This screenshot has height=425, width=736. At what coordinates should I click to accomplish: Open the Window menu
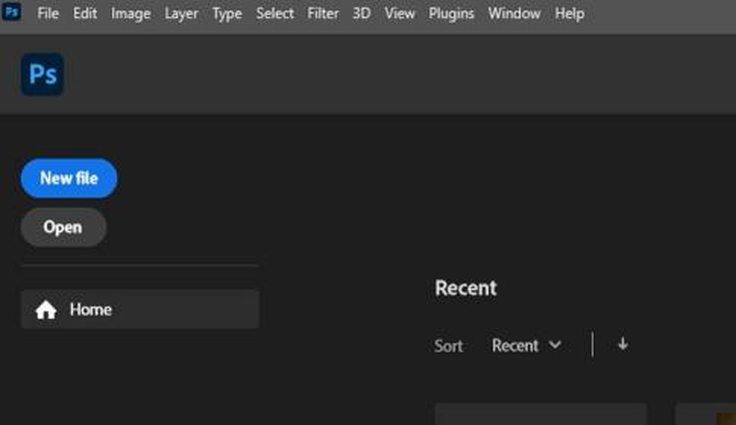tap(514, 14)
